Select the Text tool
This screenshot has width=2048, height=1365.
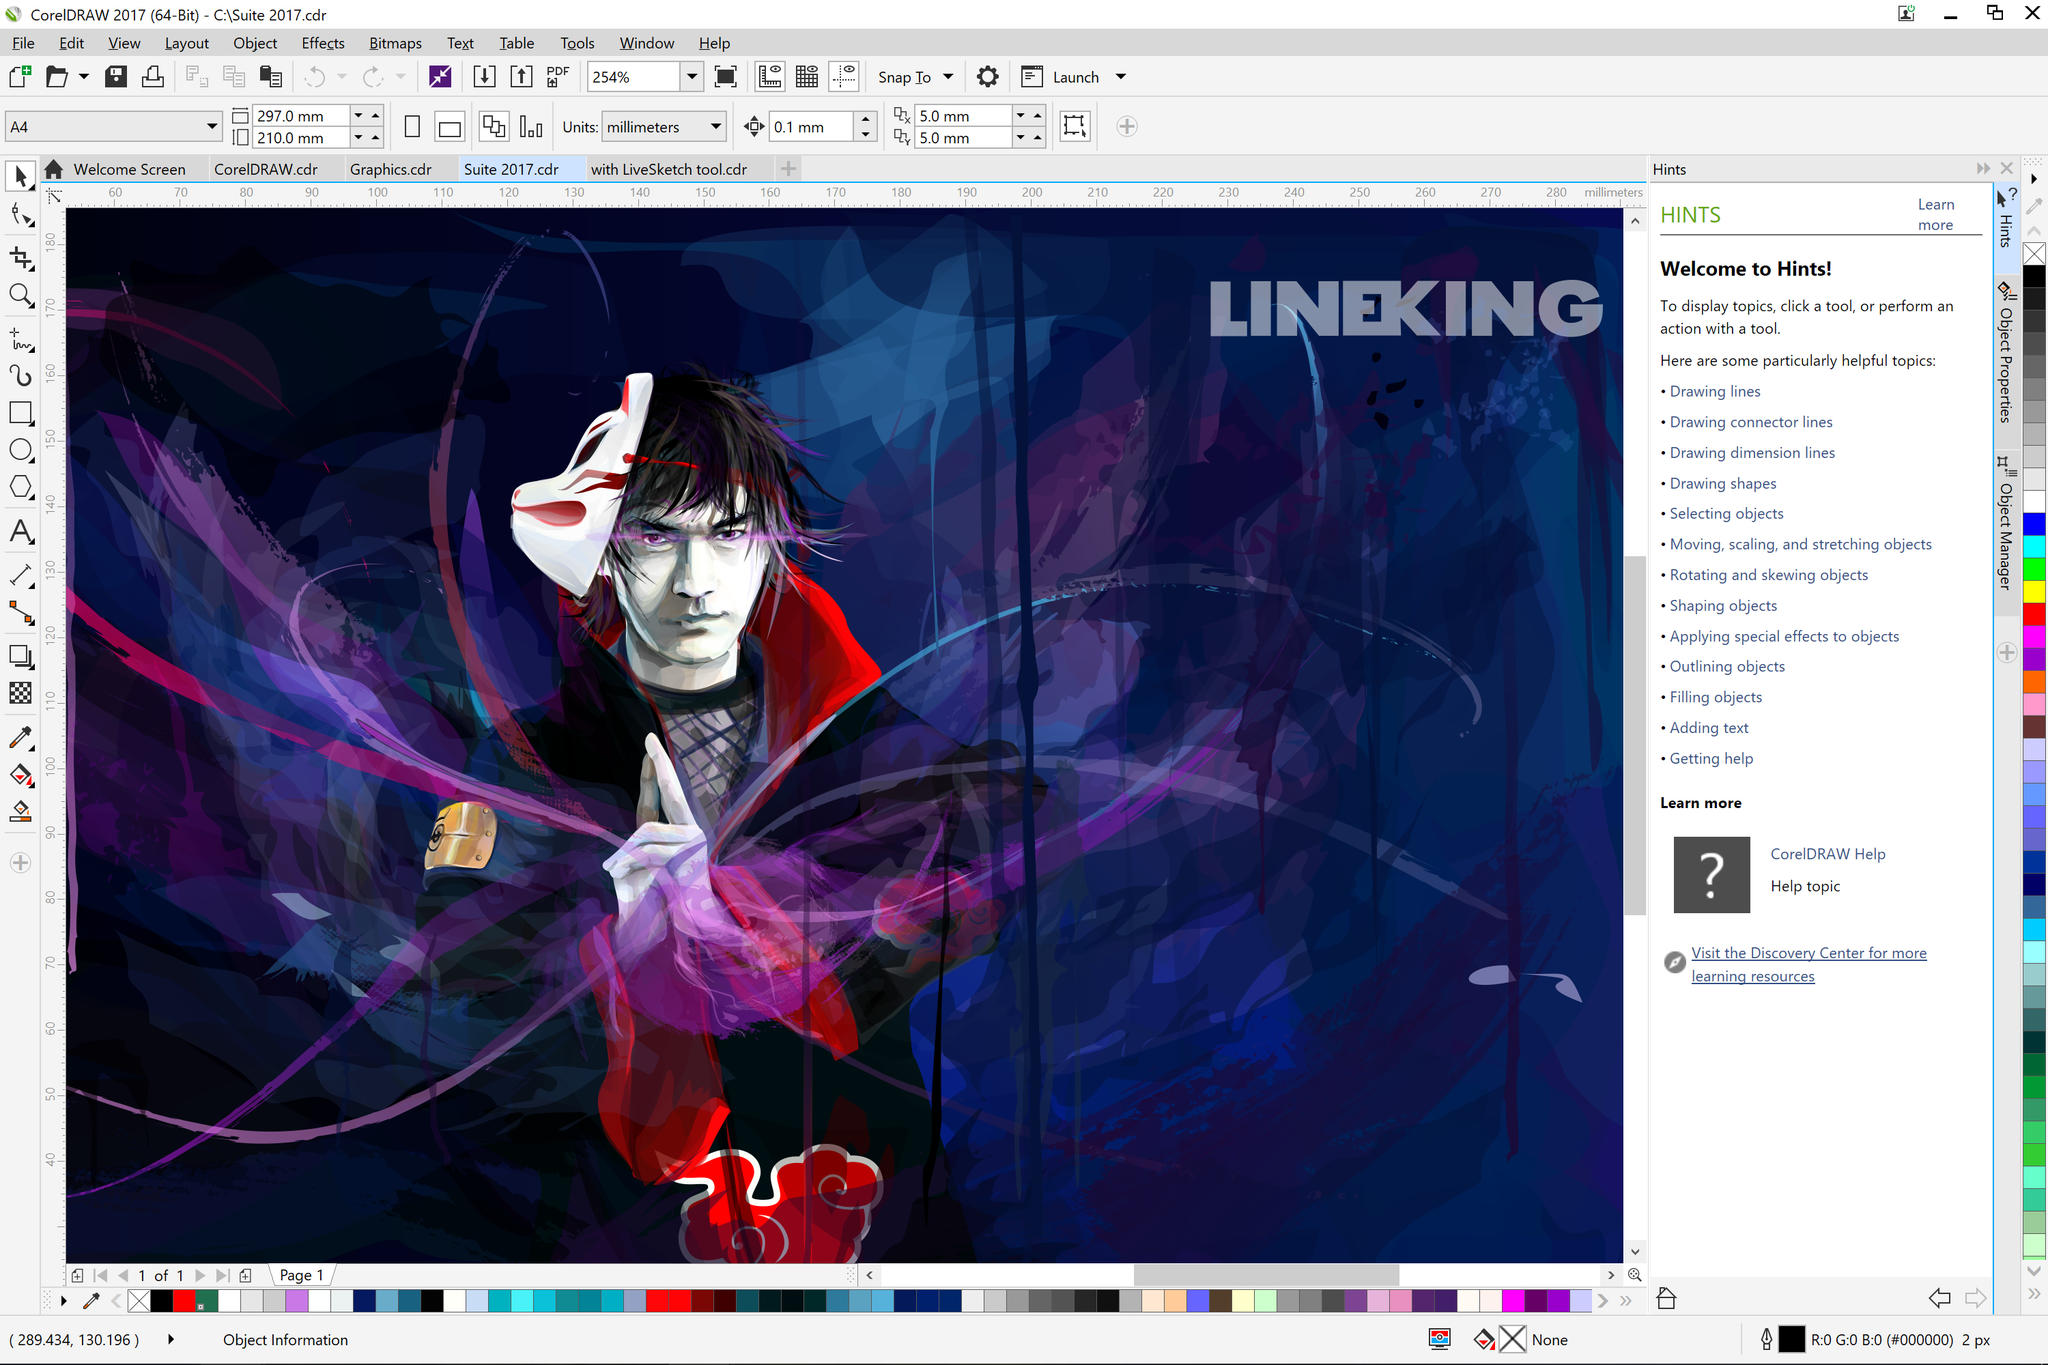(x=20, y=531)
